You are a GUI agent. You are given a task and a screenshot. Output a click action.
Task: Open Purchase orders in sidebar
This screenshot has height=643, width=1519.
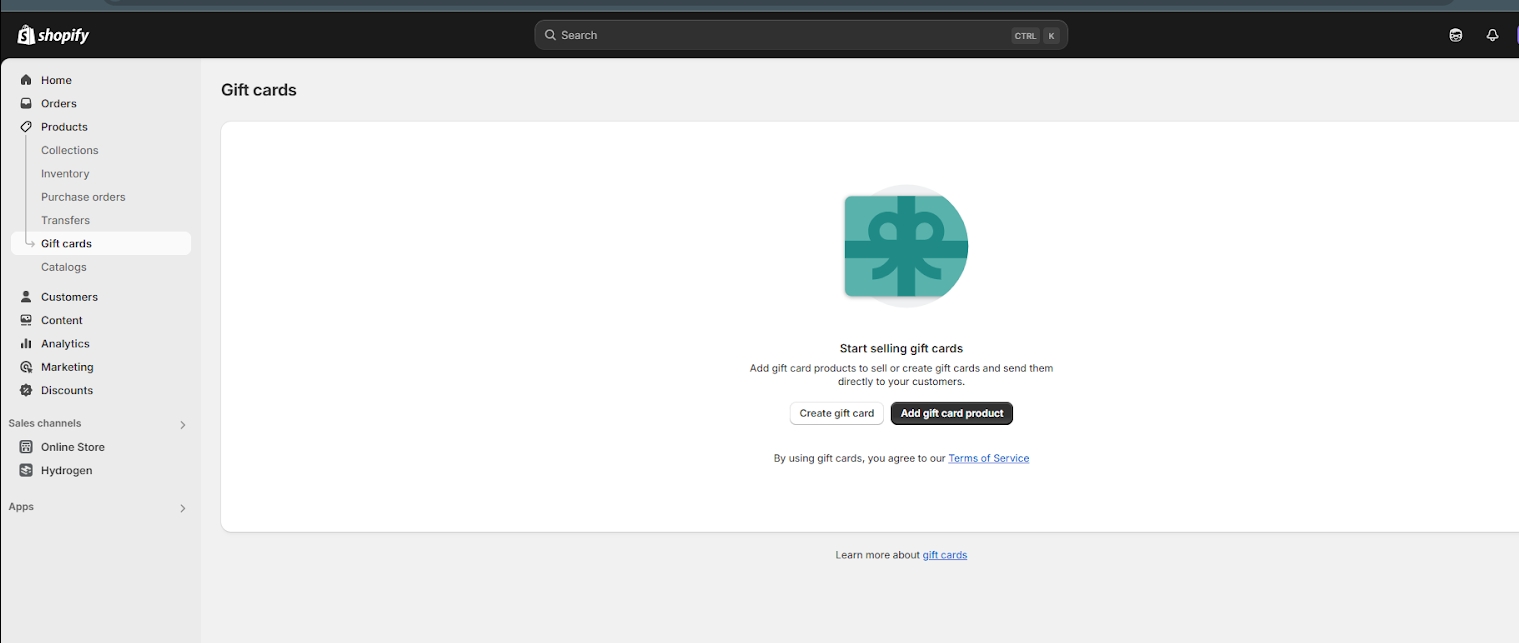(x=83, y=197)
